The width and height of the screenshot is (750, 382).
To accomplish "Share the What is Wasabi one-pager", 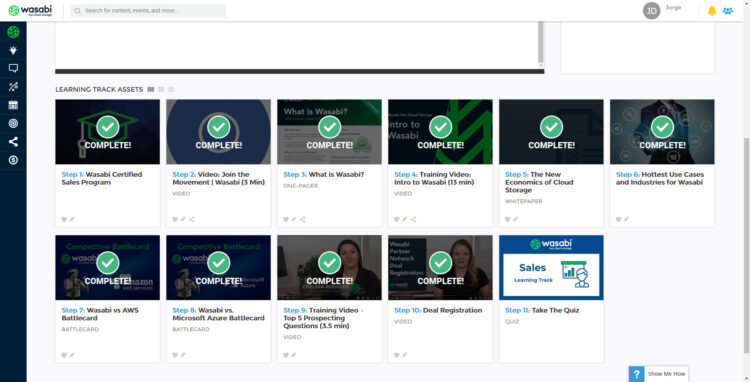I will point(302,219).
